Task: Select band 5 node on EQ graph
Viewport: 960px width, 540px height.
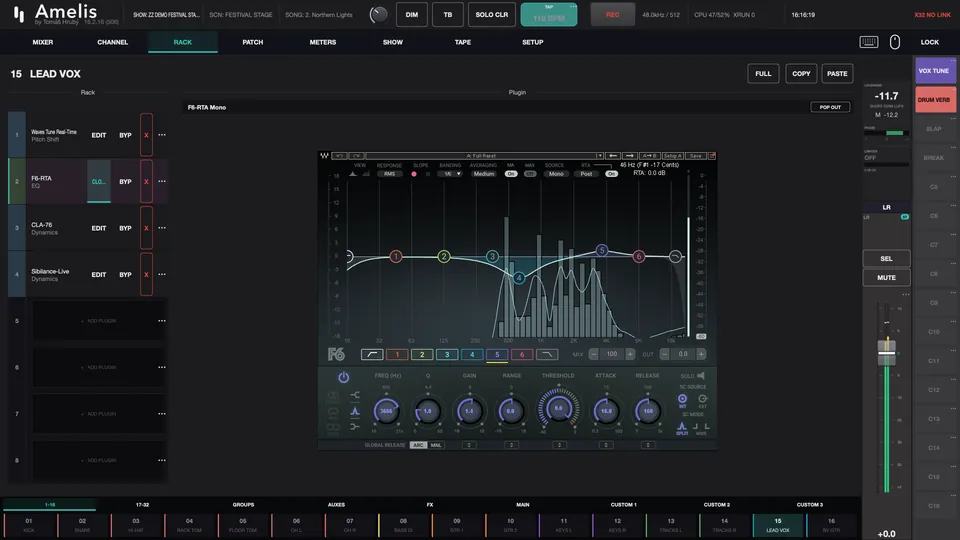Action: (x=602, y=250)
